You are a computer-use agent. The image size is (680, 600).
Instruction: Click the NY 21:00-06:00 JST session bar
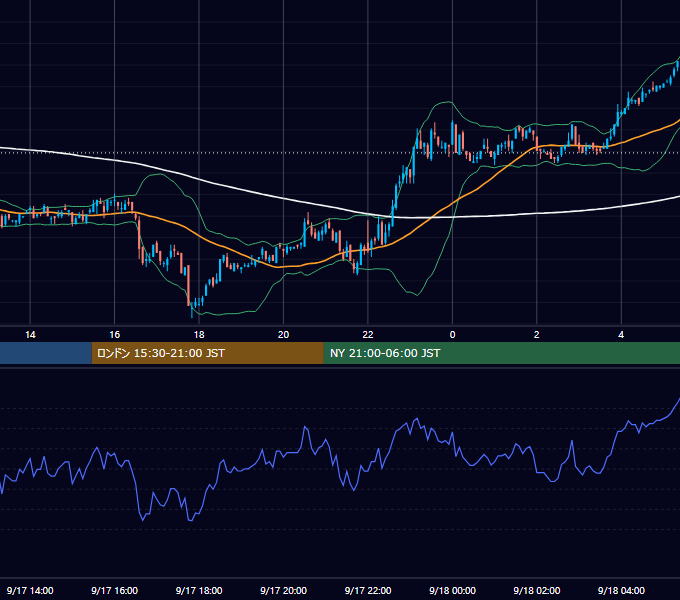(x=502, y=353)
